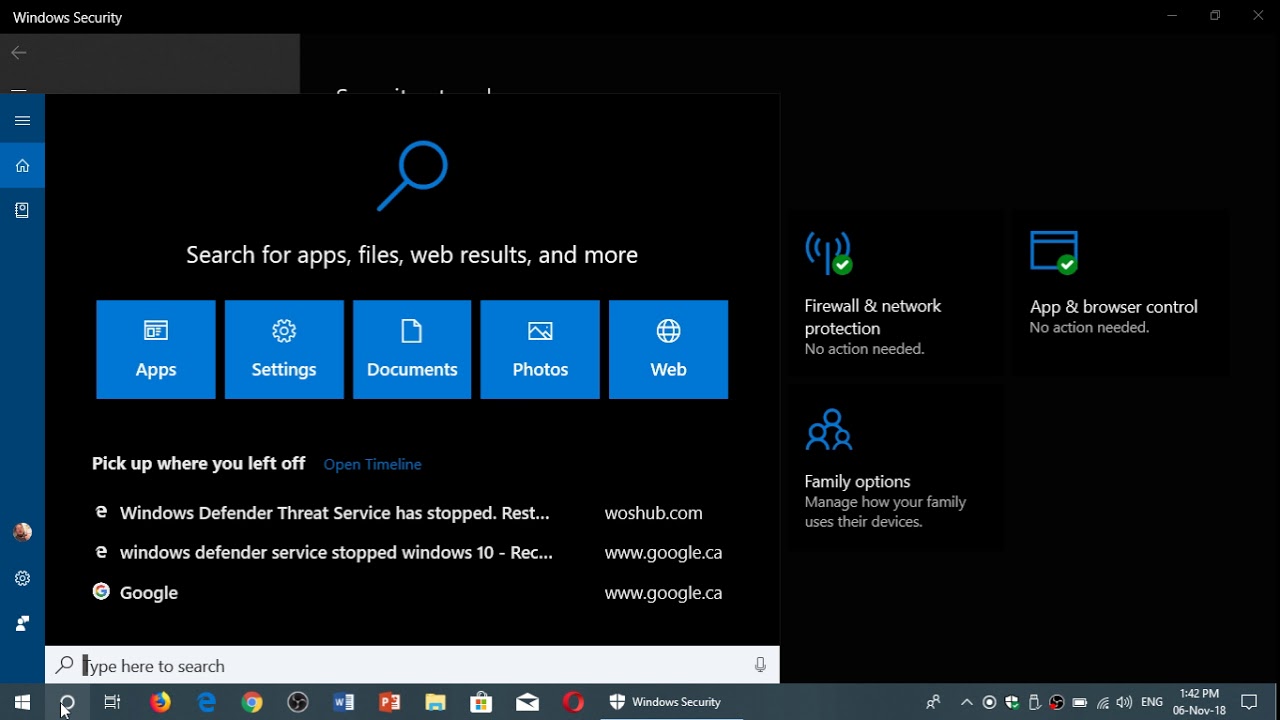1280x720 pixels.
Task: Click the OBS tray icon
Action: (1057, 702)
